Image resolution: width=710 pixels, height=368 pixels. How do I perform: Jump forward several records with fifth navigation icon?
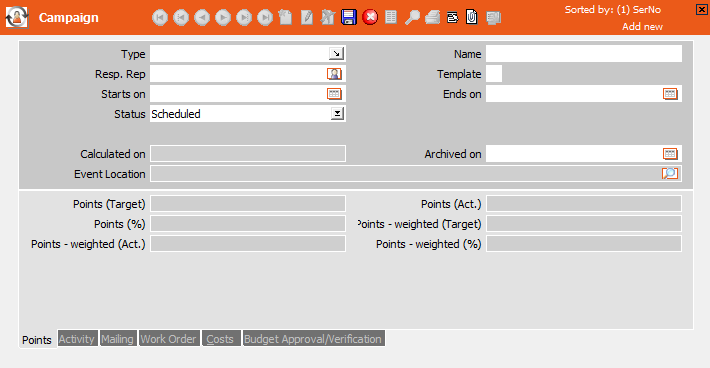(244, 18)
